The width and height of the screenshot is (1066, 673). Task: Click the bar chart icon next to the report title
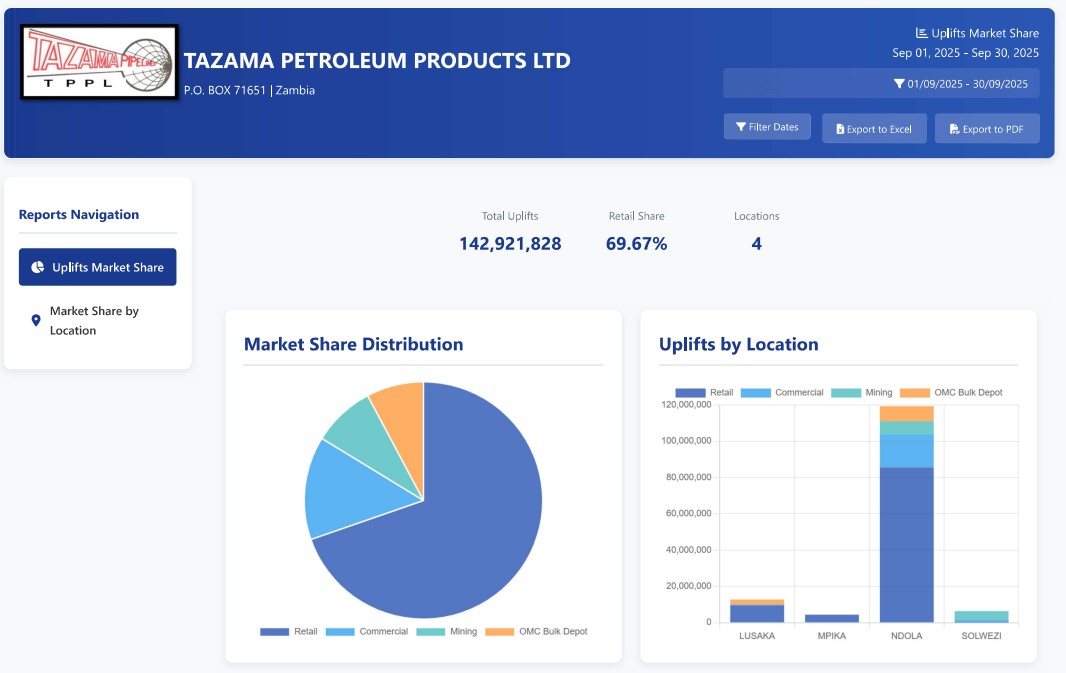pos(921,32)
